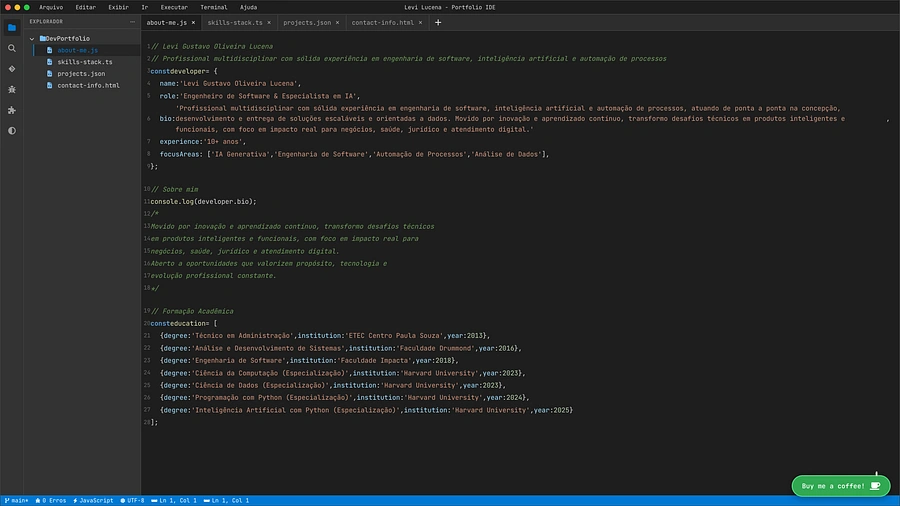The image size is (900, 506).
Task: Click the plus icon to add new tab
Action: pyautogui.click(x=438, y=22)
